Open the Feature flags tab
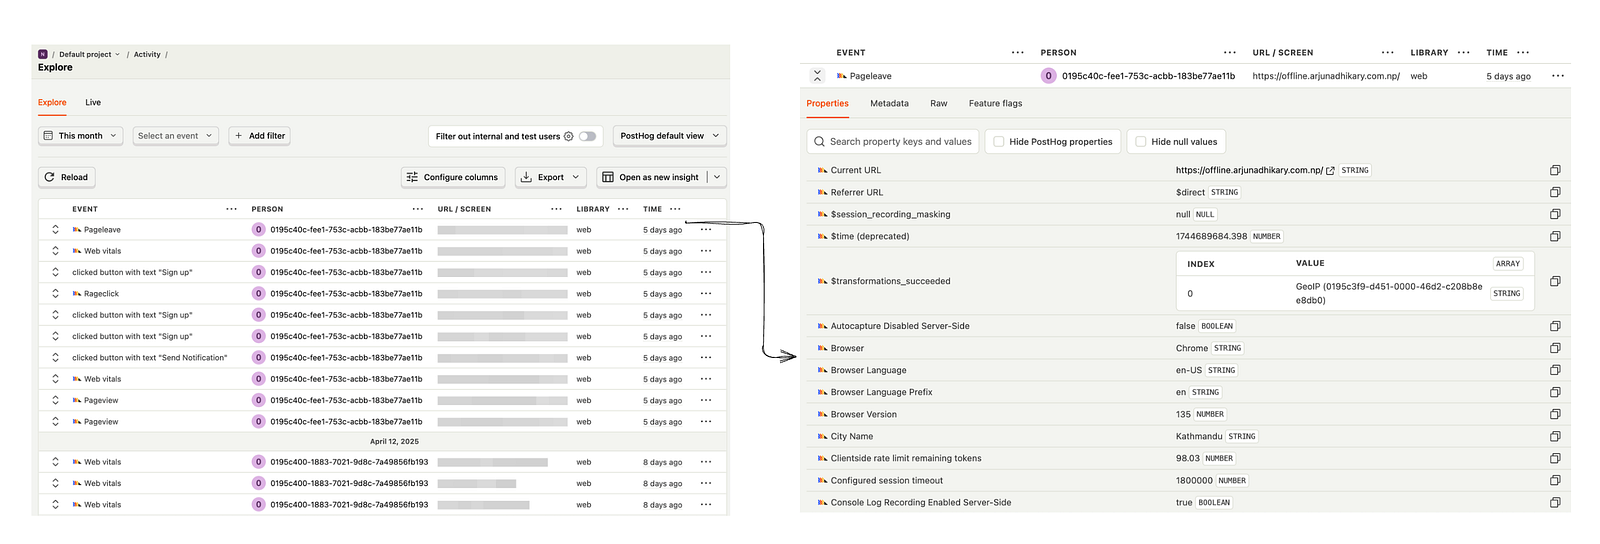This screenshot has height=544, width=1600. 995,103
